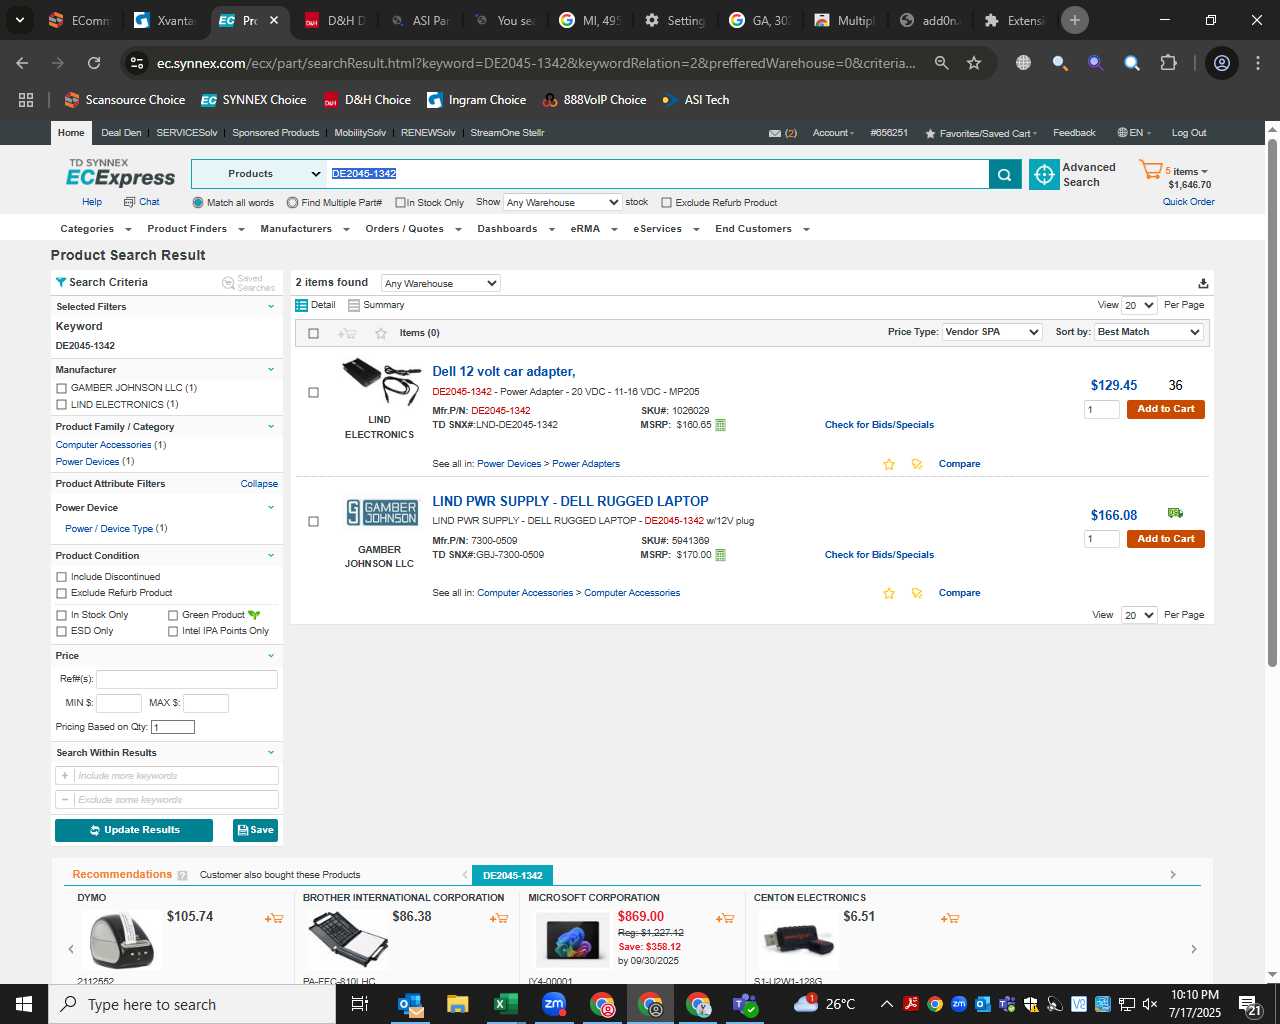Image resolution: width=1280 pixels, height=1024 pixels.
Task: Open Outlook from Windows taskbar
Action: [x=410, y=1004]
